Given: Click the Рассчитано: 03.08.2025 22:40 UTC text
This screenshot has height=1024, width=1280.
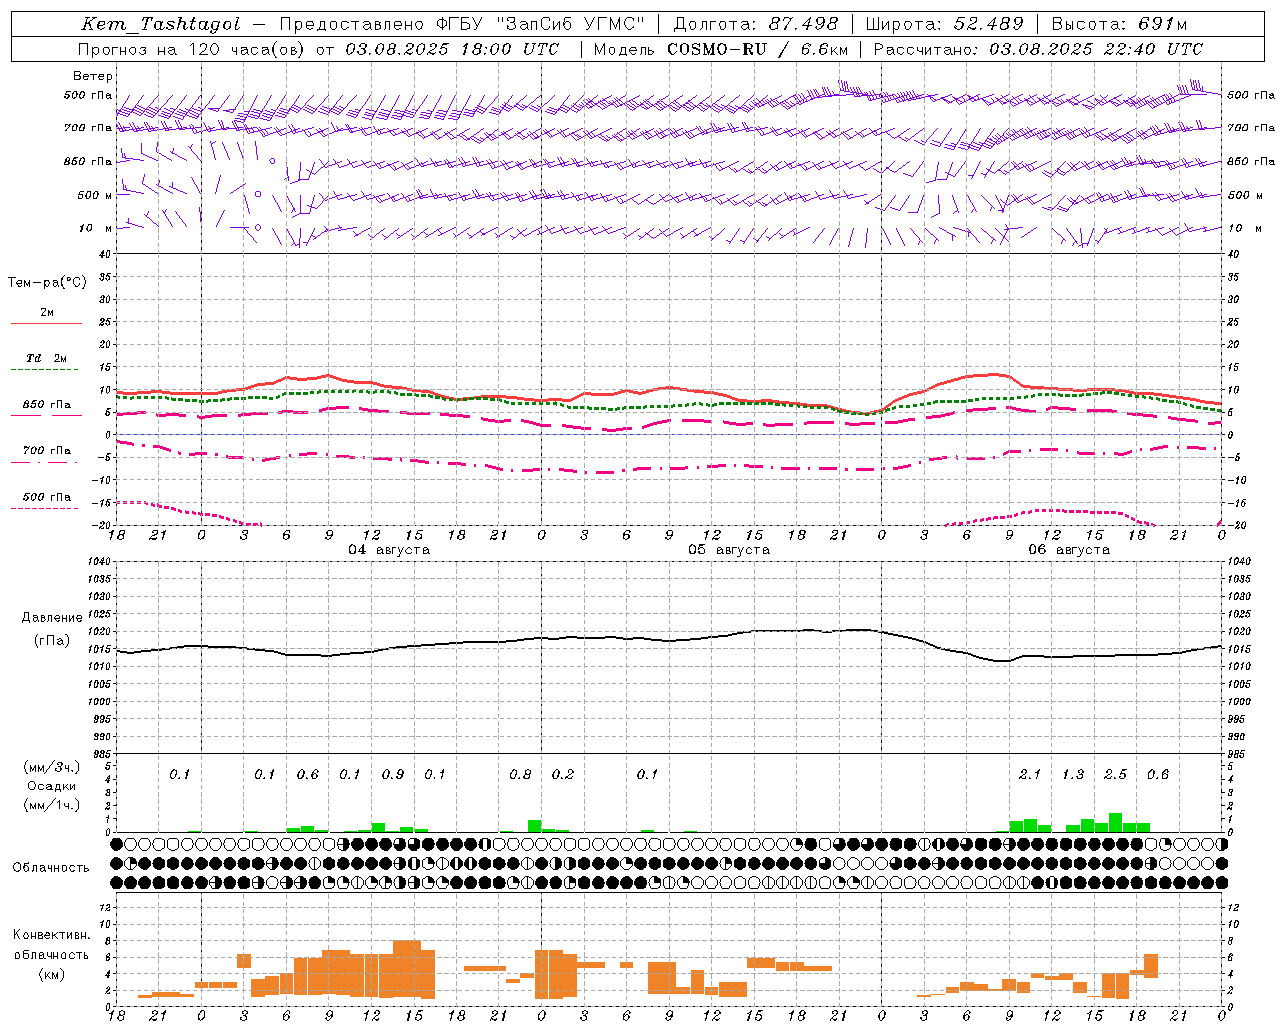Looking at the screenshot, I should pyautogui.click(x=1038, y=49).
